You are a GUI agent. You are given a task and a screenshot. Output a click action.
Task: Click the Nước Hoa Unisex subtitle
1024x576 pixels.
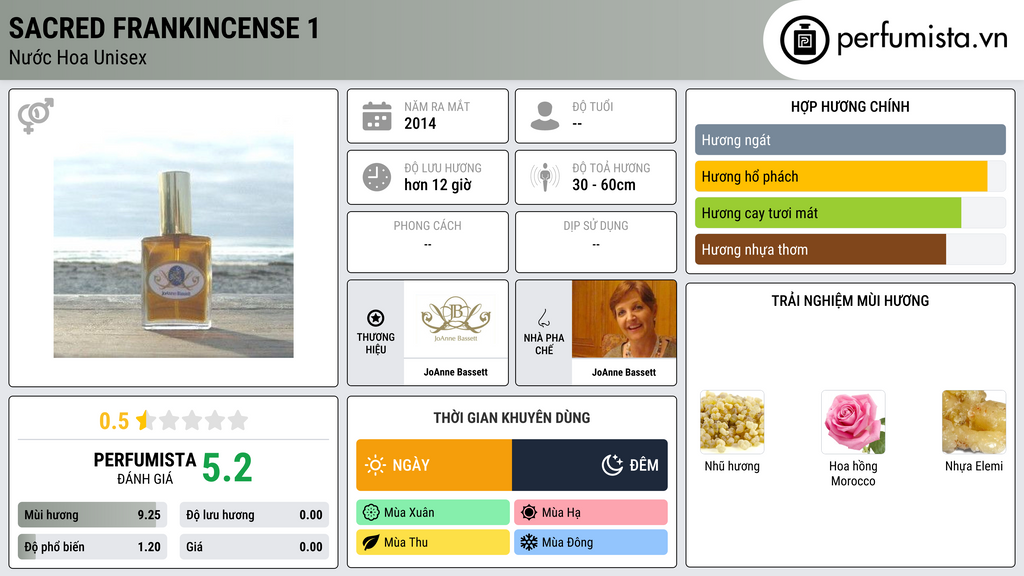78,57
